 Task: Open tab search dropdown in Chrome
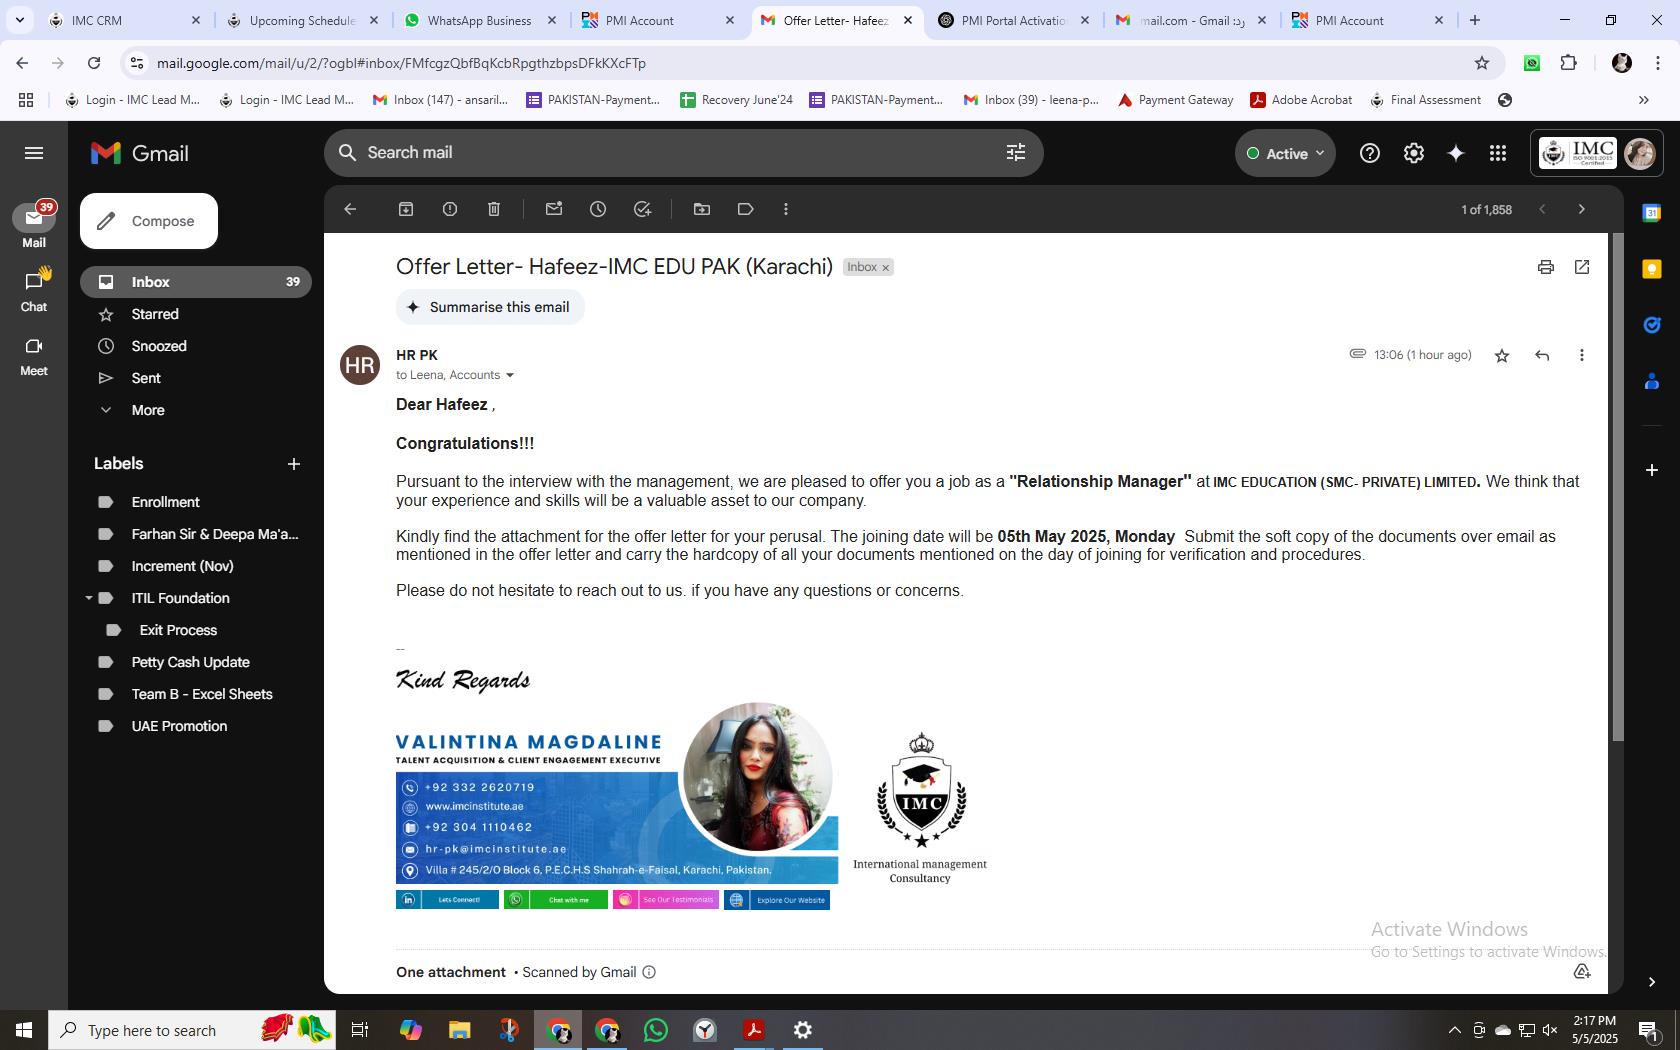[x=19, y=20]
